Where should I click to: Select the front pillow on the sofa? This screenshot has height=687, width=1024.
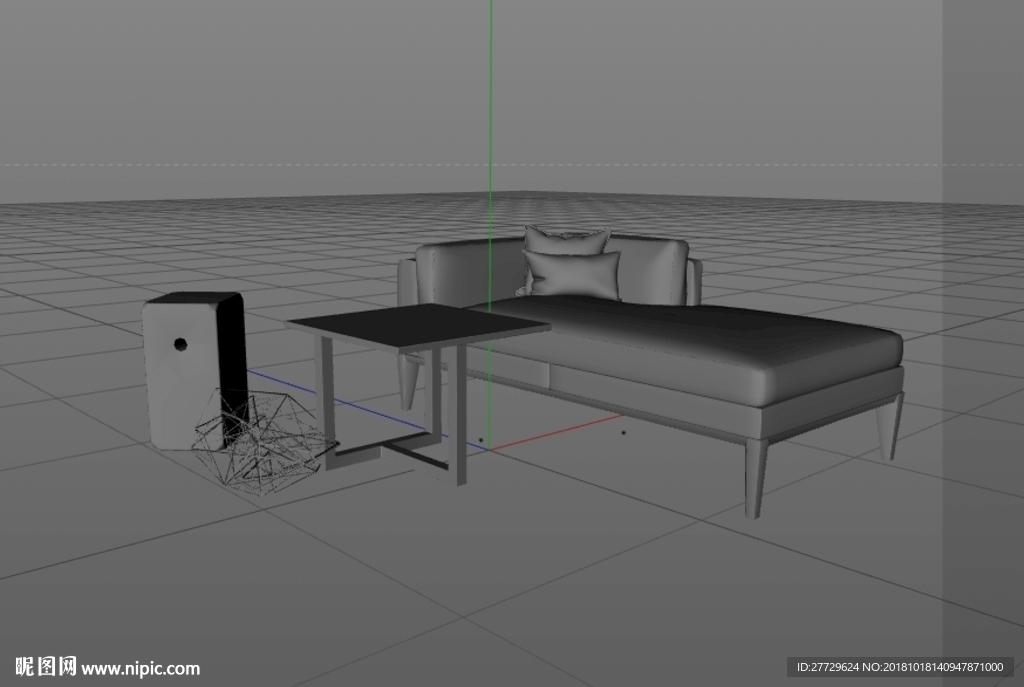572,274
